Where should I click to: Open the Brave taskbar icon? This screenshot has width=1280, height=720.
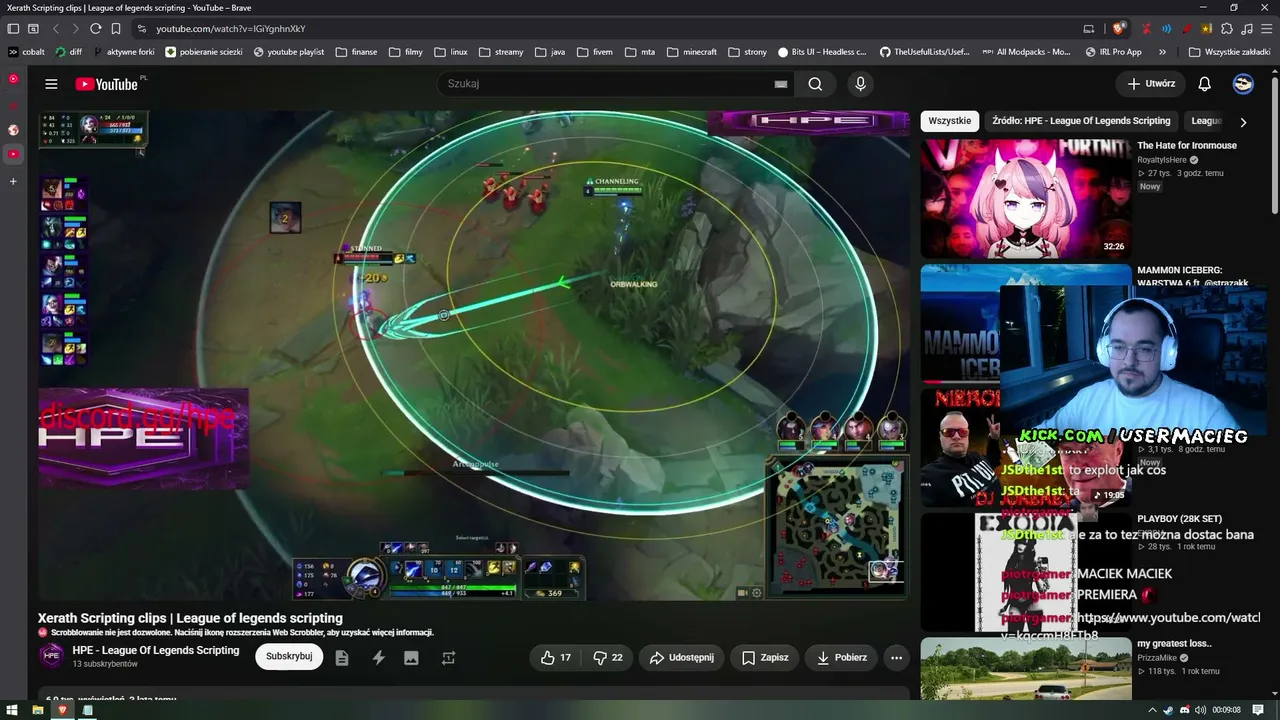click(x=62, y=710)
